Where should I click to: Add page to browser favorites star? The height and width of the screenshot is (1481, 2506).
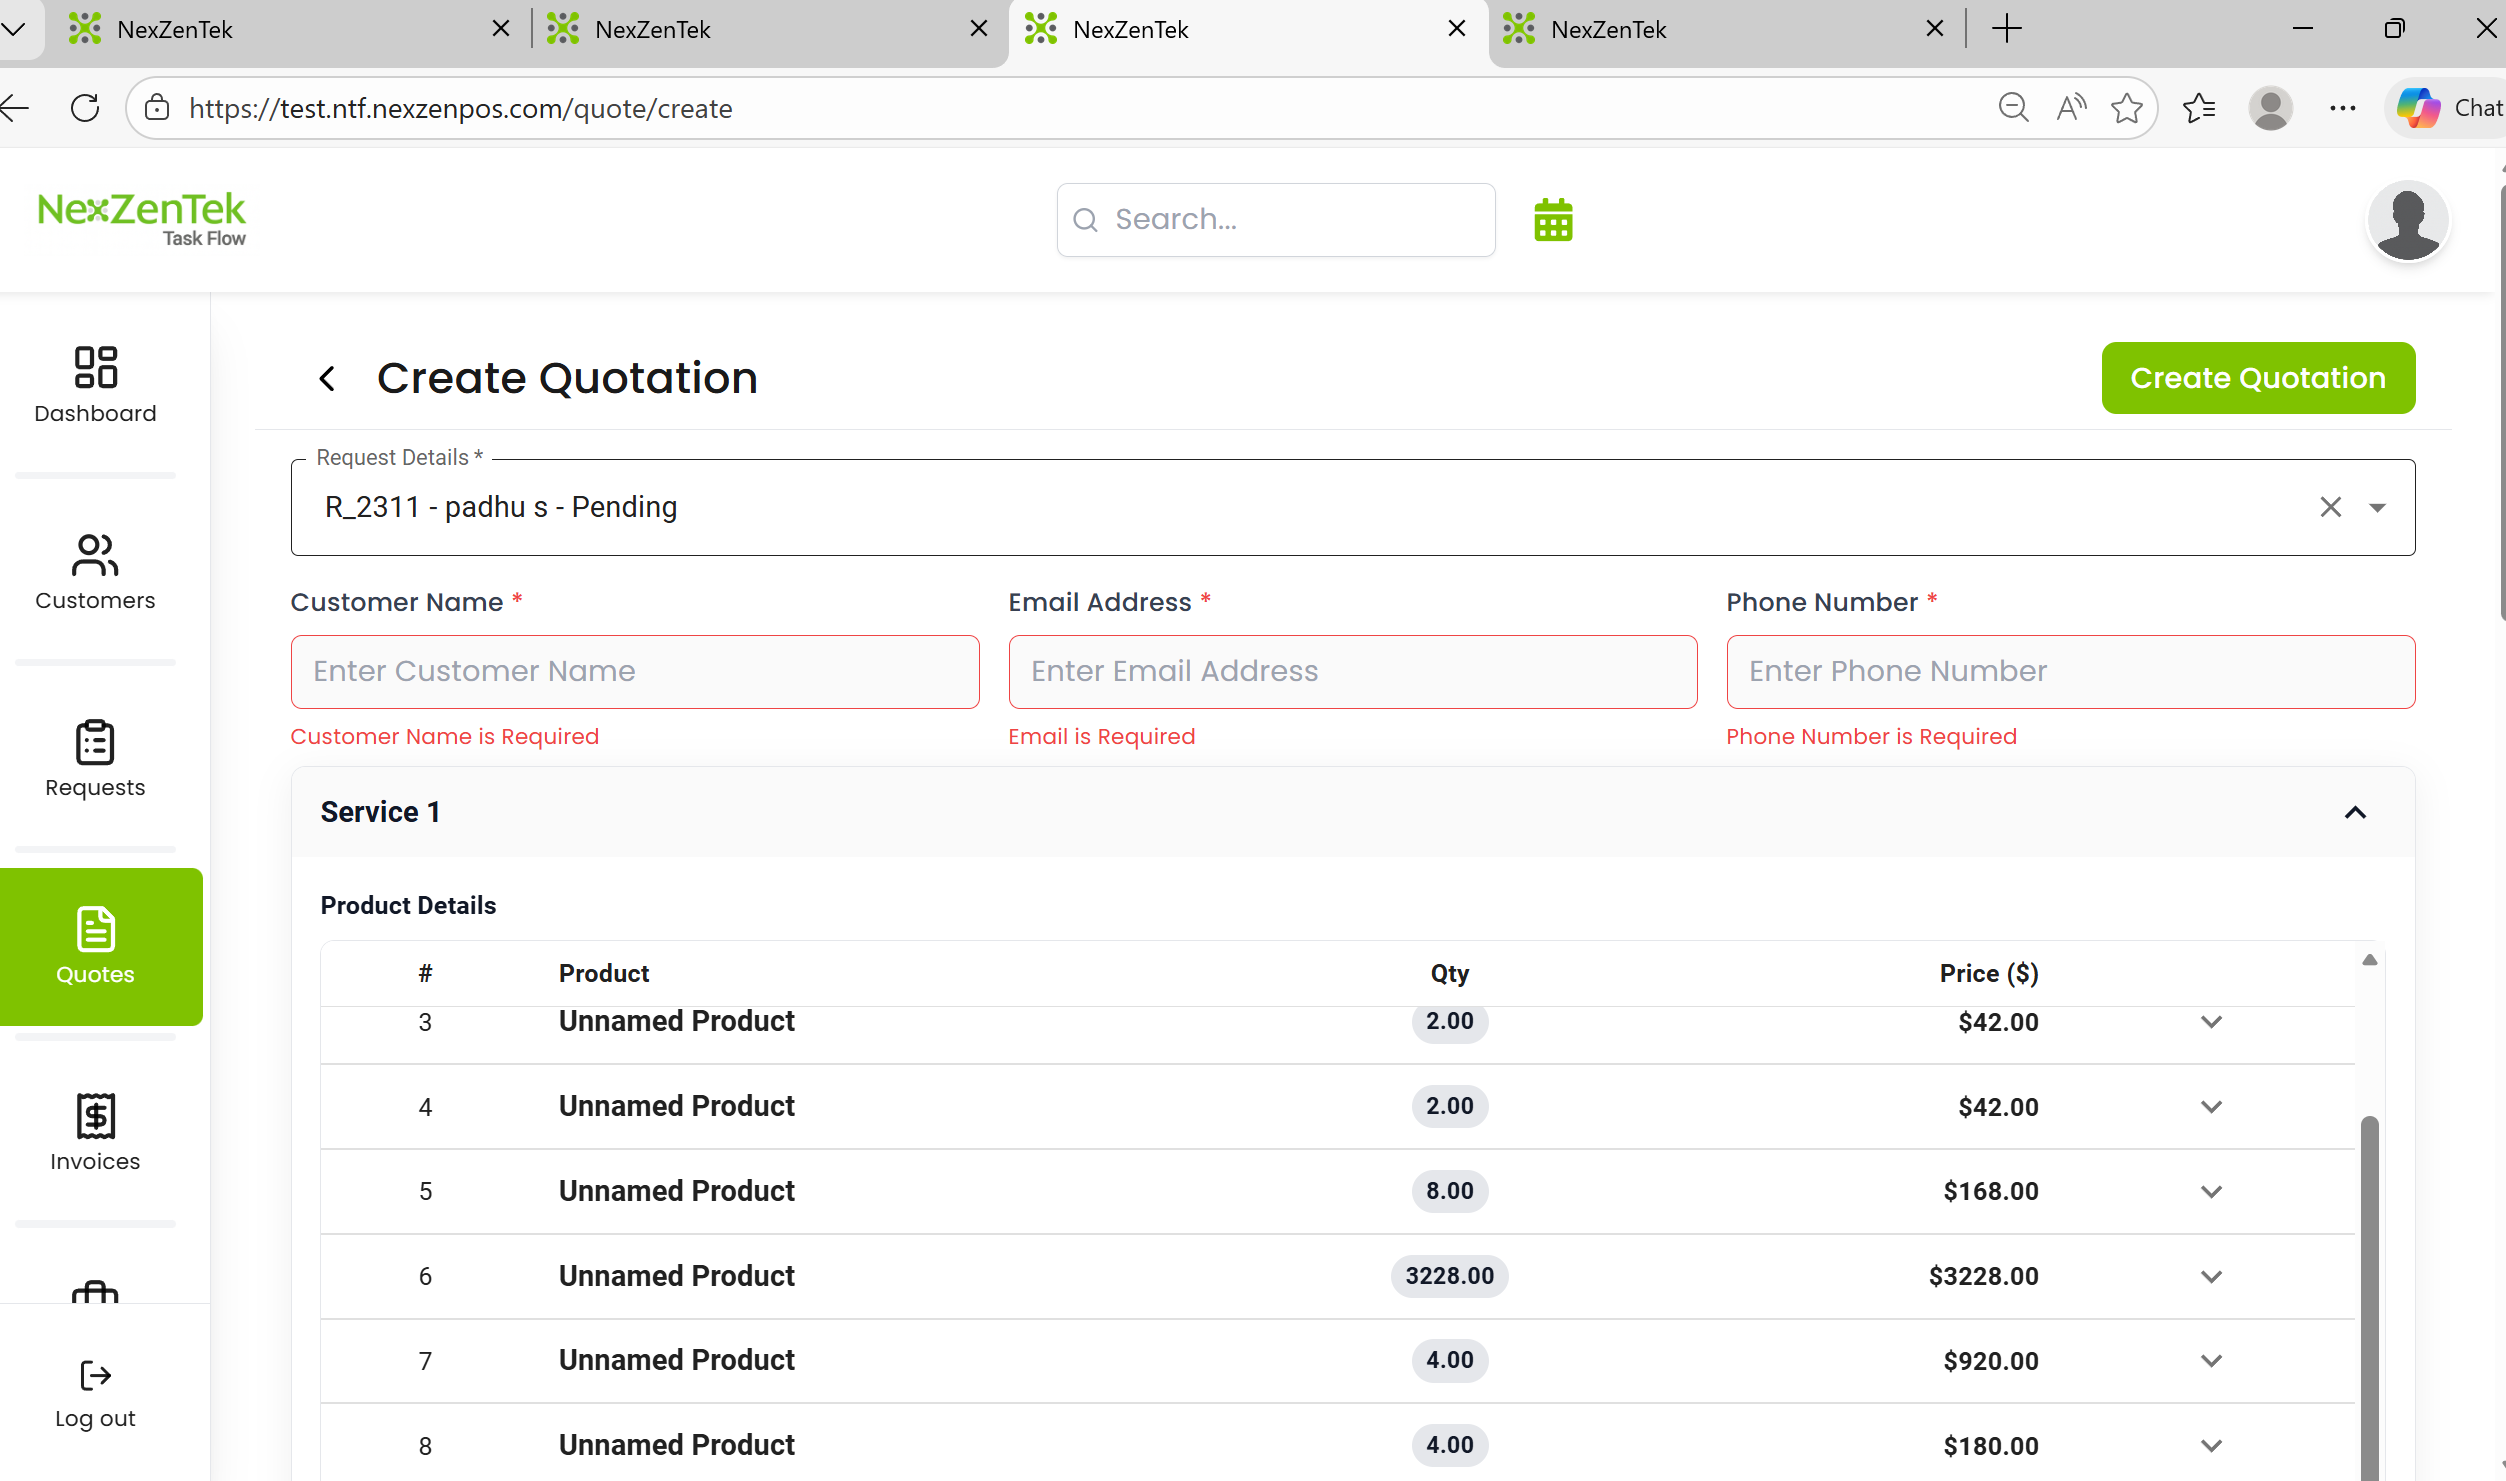pos(2127,108)
